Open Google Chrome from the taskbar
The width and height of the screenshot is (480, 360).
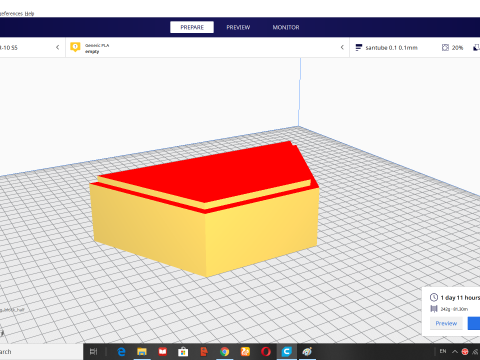pos(224,351)
